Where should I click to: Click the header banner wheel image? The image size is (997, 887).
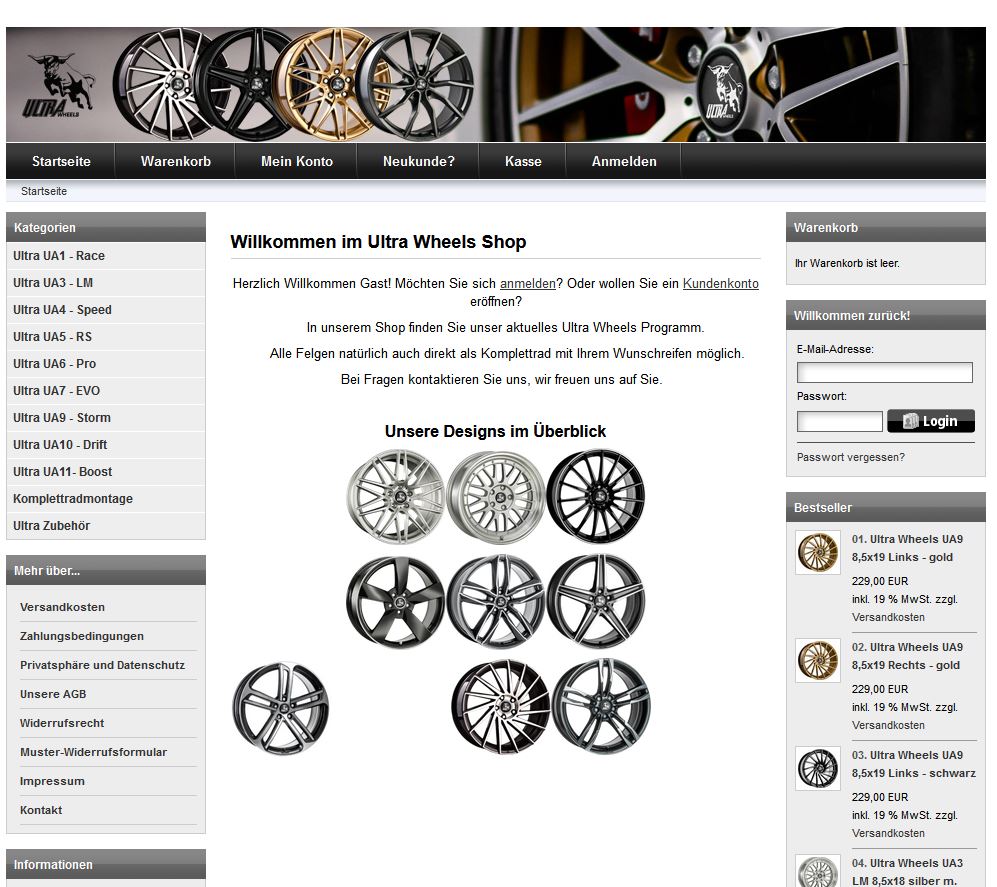pos(496,84)
